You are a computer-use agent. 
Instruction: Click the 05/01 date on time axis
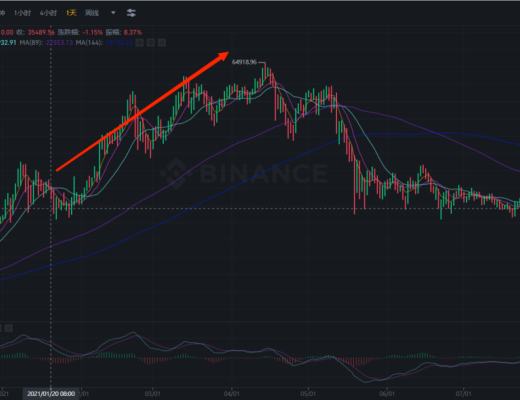point(308,394)
